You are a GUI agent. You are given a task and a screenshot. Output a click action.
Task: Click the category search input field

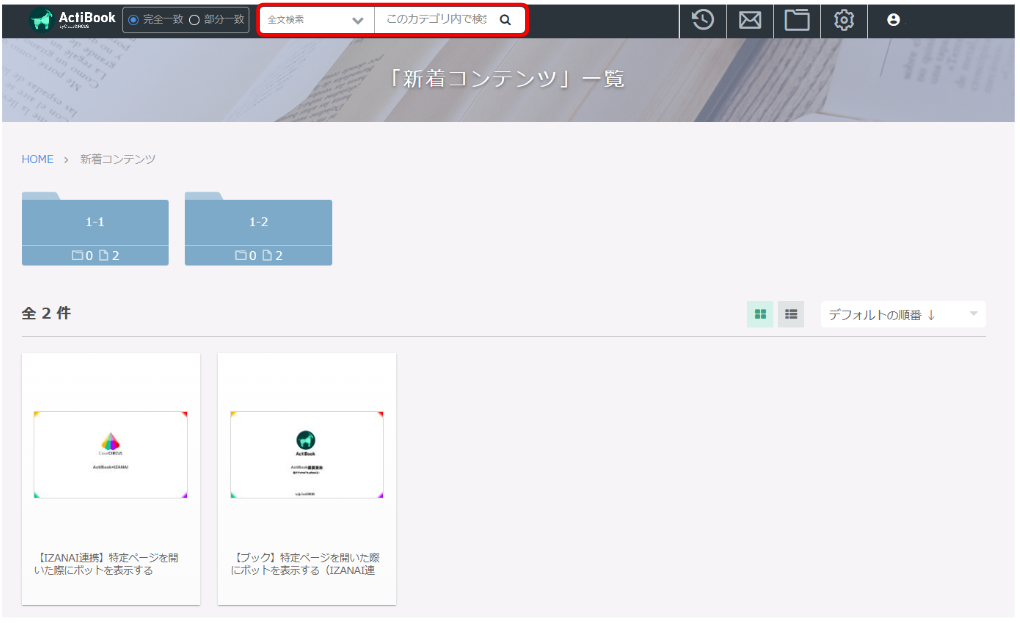(x=436, y=20)
